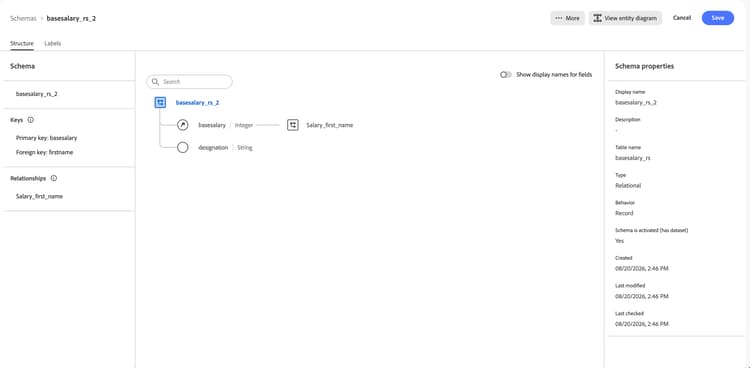Screen dimensions: 750x368
Task: Select the basesalary relationship arrow icon
Action: pos(183,125)
